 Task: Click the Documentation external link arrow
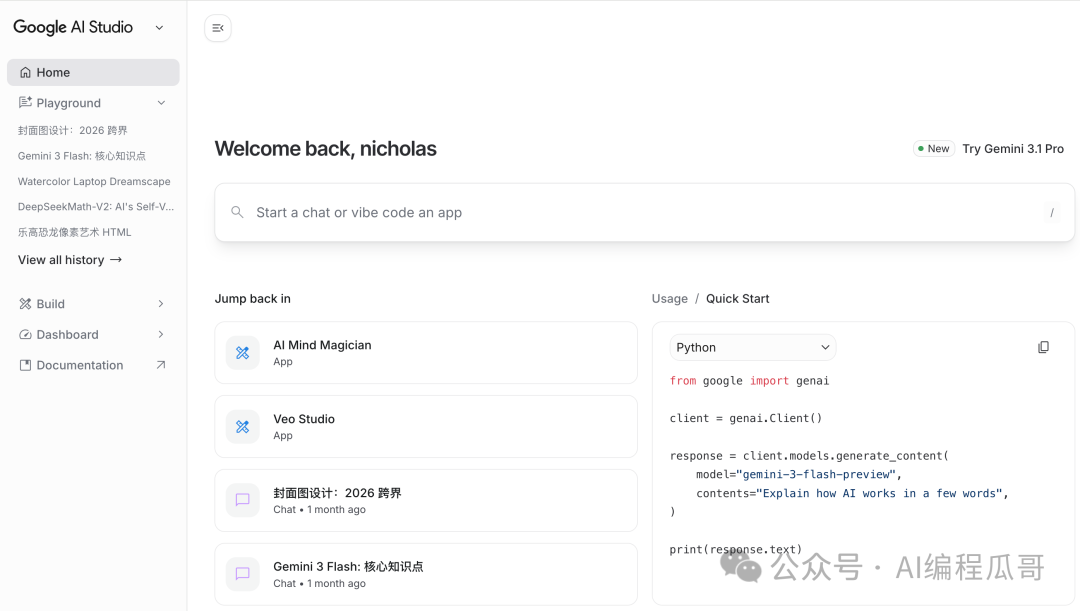pyautogui.click(x=160, y=365)
